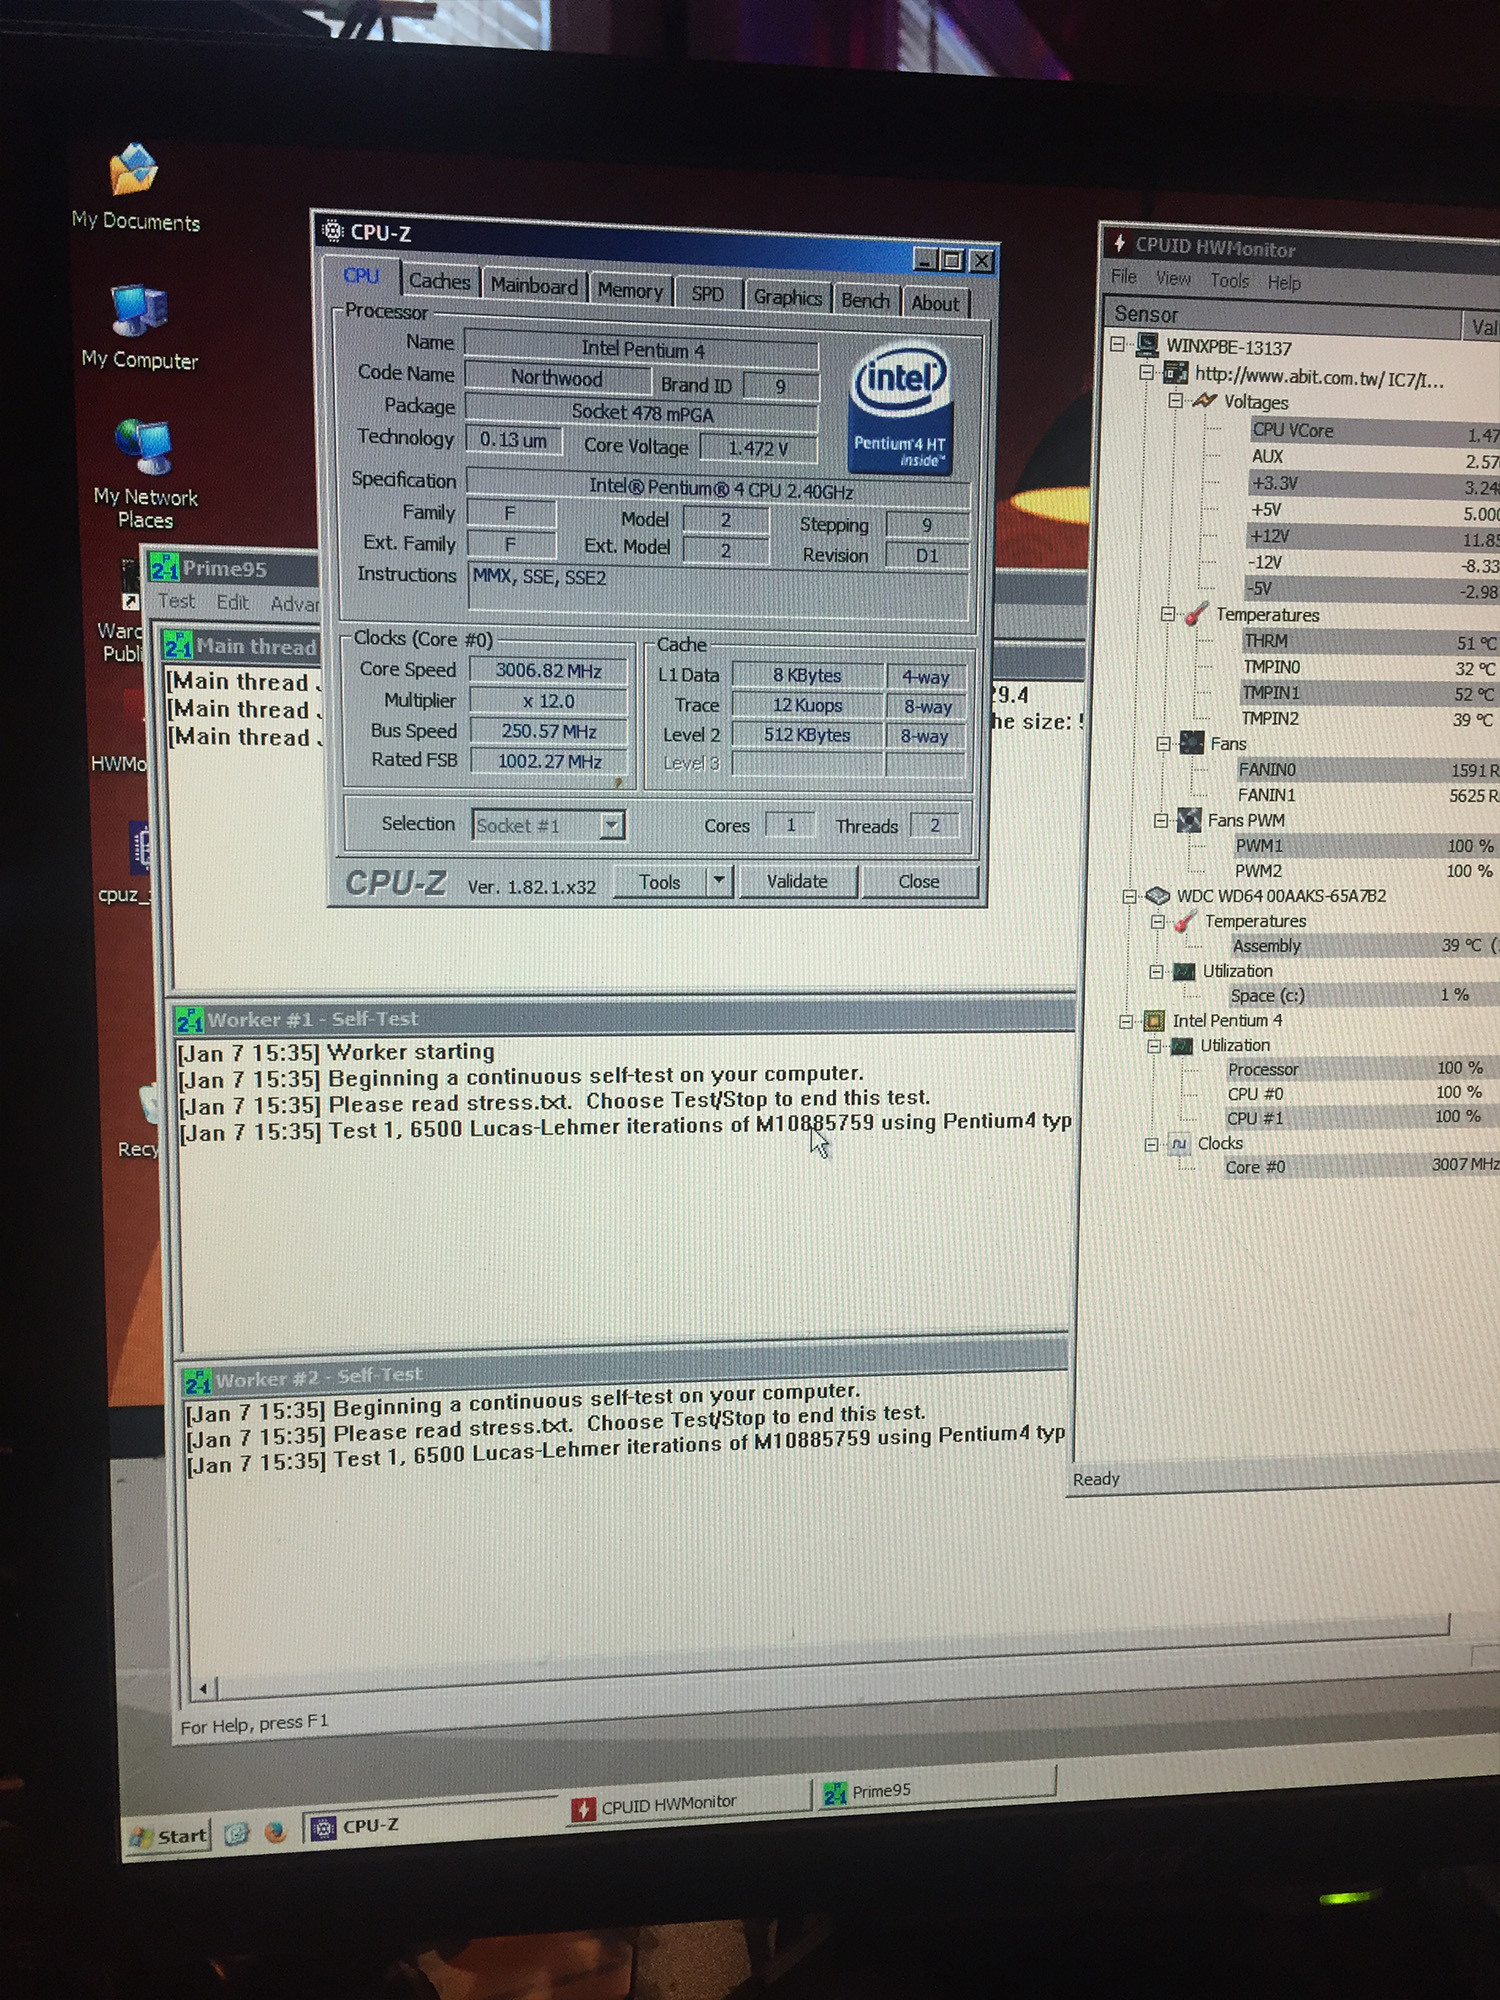Open the View menu in HWMonitor

coord(1173,278)
